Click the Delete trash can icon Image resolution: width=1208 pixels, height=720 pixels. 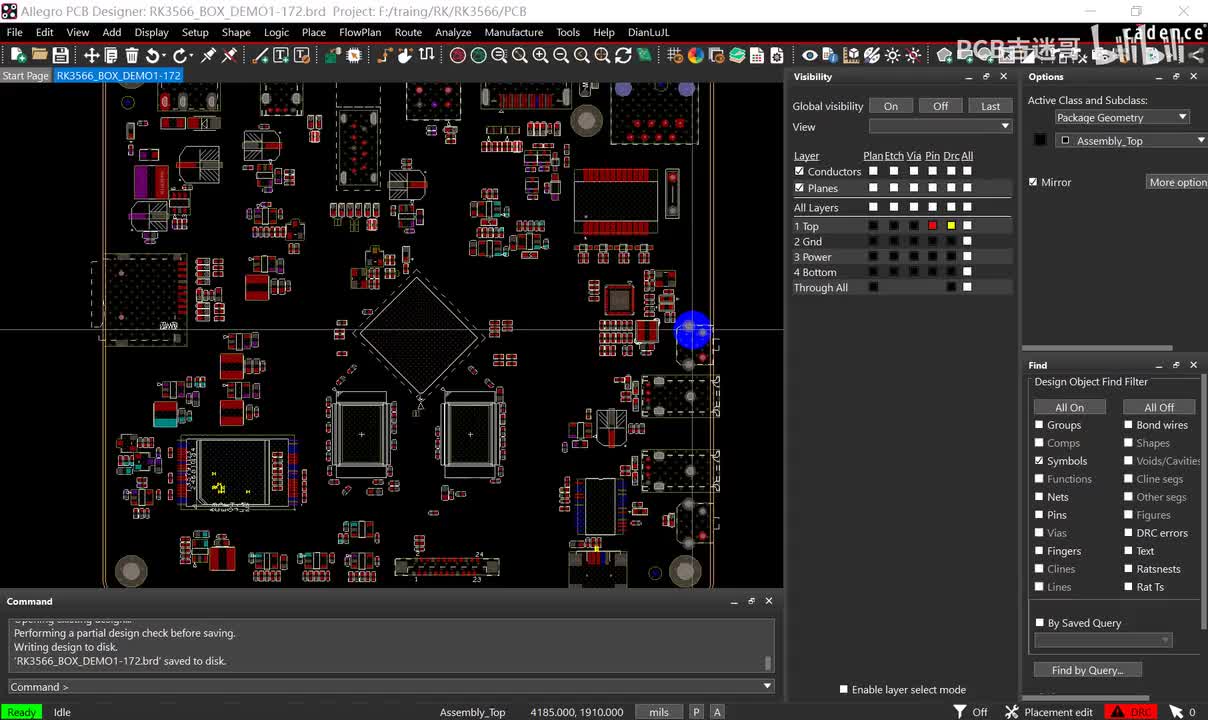(132, 55)
